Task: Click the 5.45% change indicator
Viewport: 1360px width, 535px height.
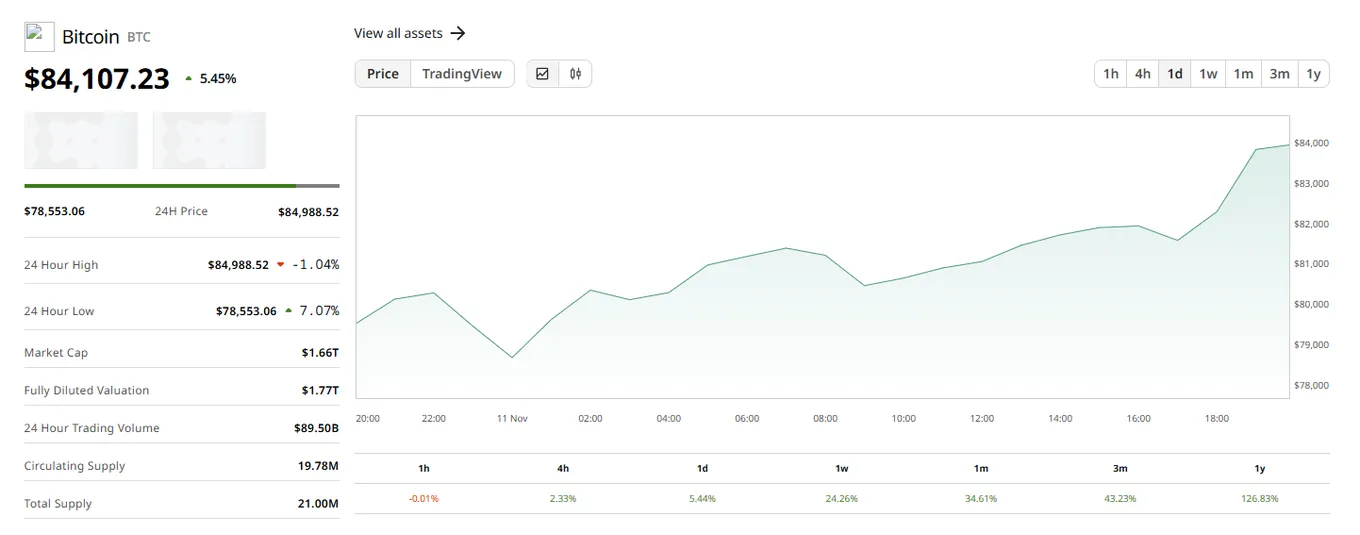Action: tap(211, 78)
